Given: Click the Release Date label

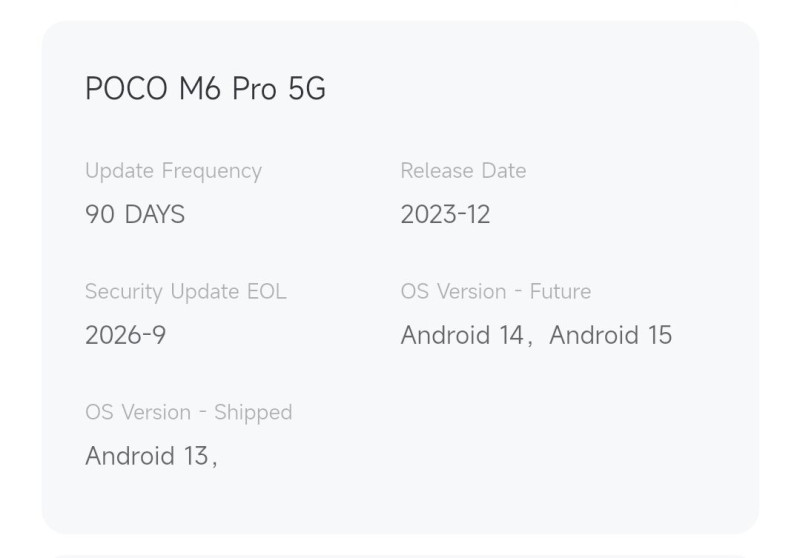Looking at the screenshot, I should click(x=463, y=170).
